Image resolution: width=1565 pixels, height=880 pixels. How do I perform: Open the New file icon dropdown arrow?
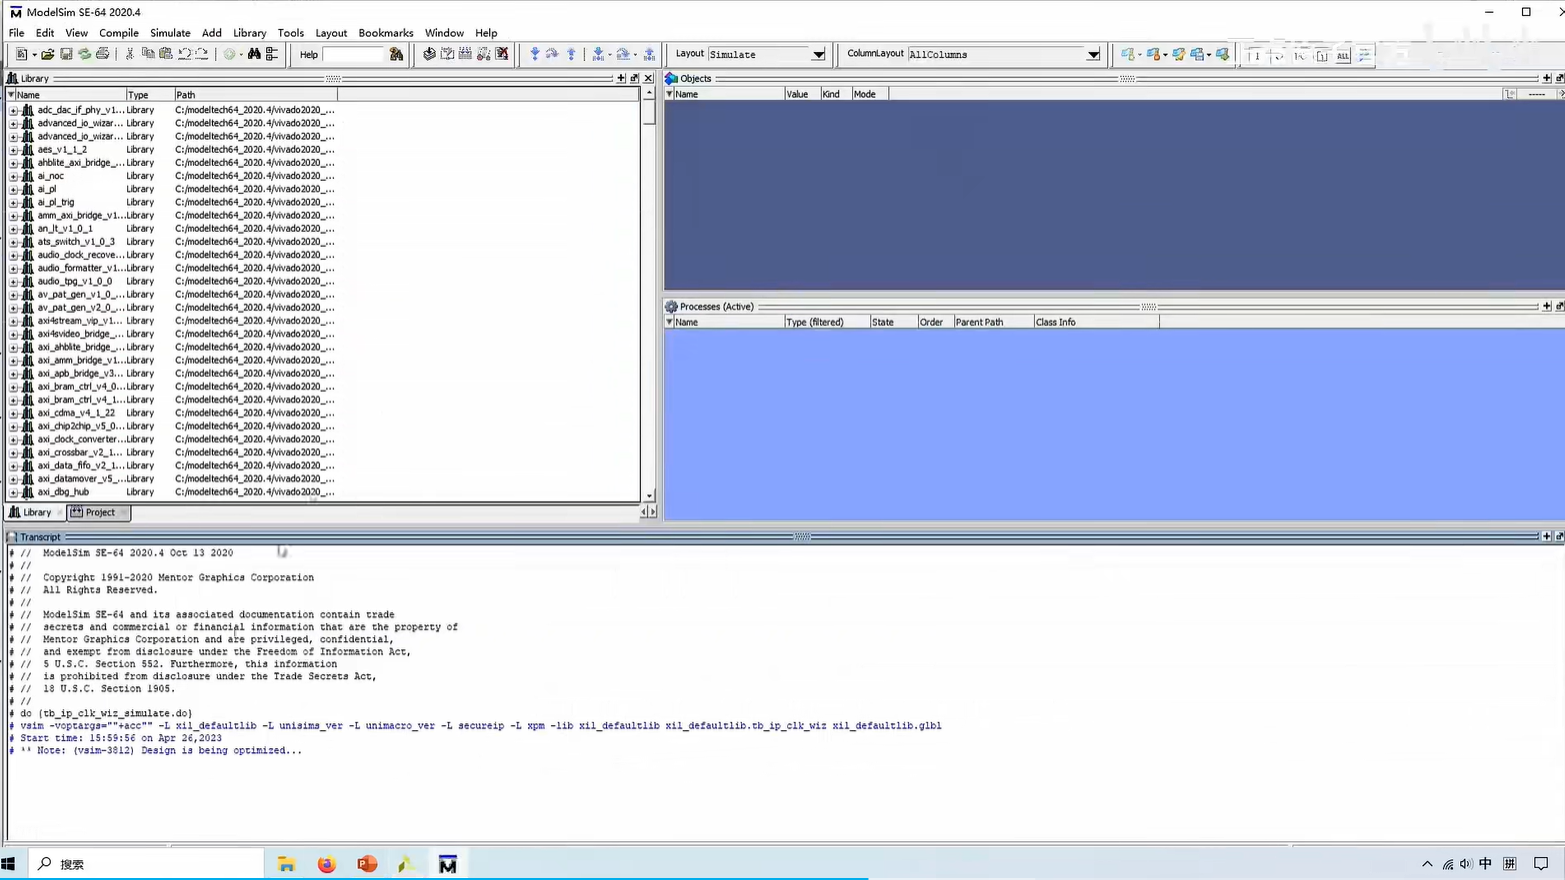34,55
